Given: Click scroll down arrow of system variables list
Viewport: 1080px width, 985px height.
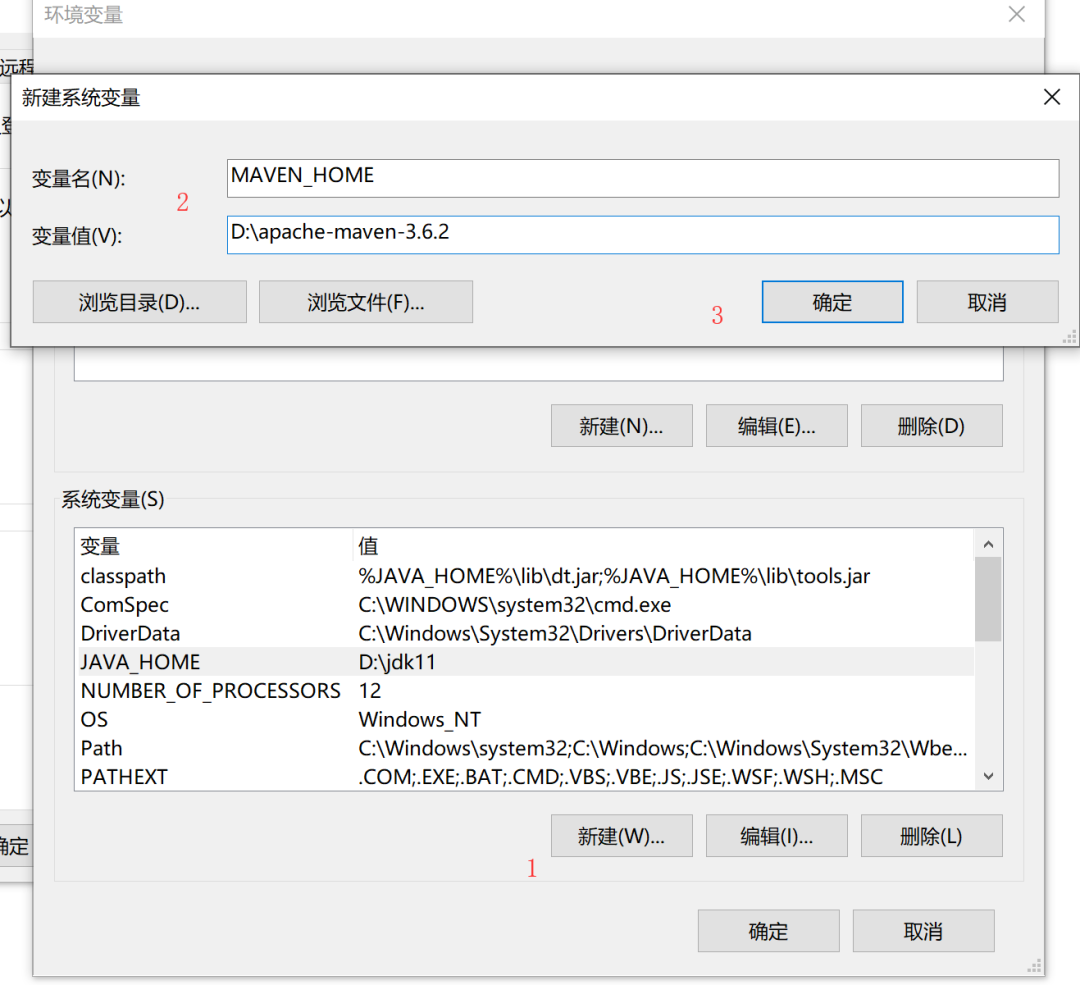Looking at the screenshot, I should 988,776.
